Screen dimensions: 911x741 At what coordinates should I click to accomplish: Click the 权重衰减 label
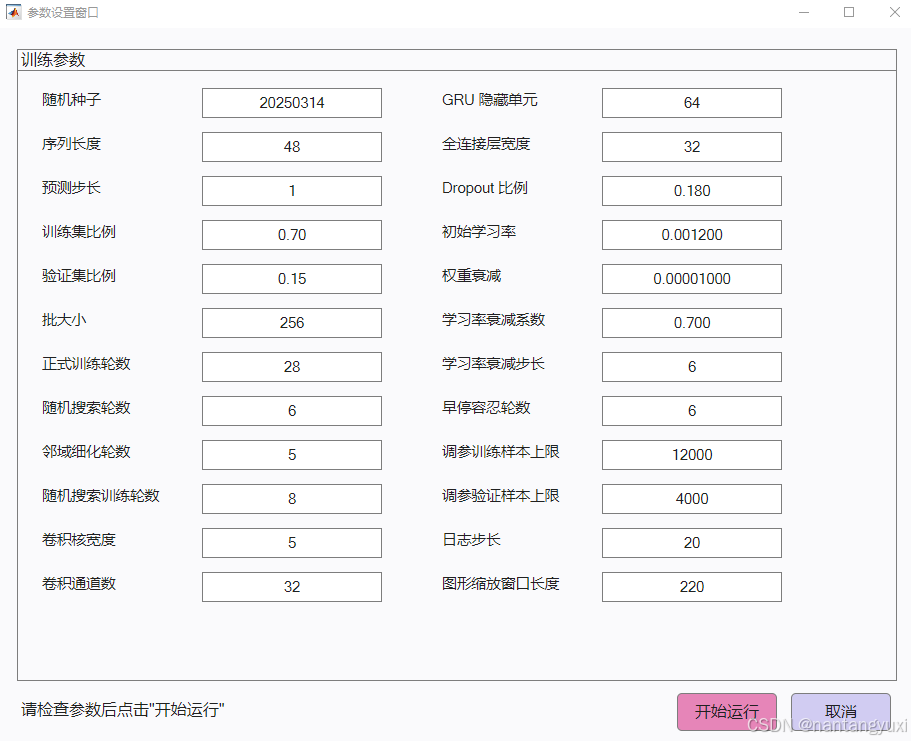[472, 275]
